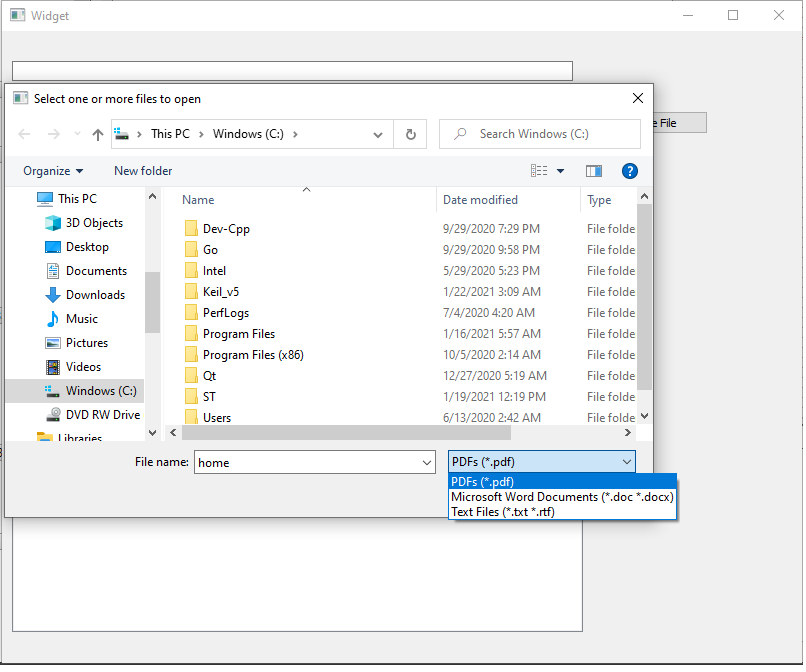Open the File name combo box arrow

(425, 462)
